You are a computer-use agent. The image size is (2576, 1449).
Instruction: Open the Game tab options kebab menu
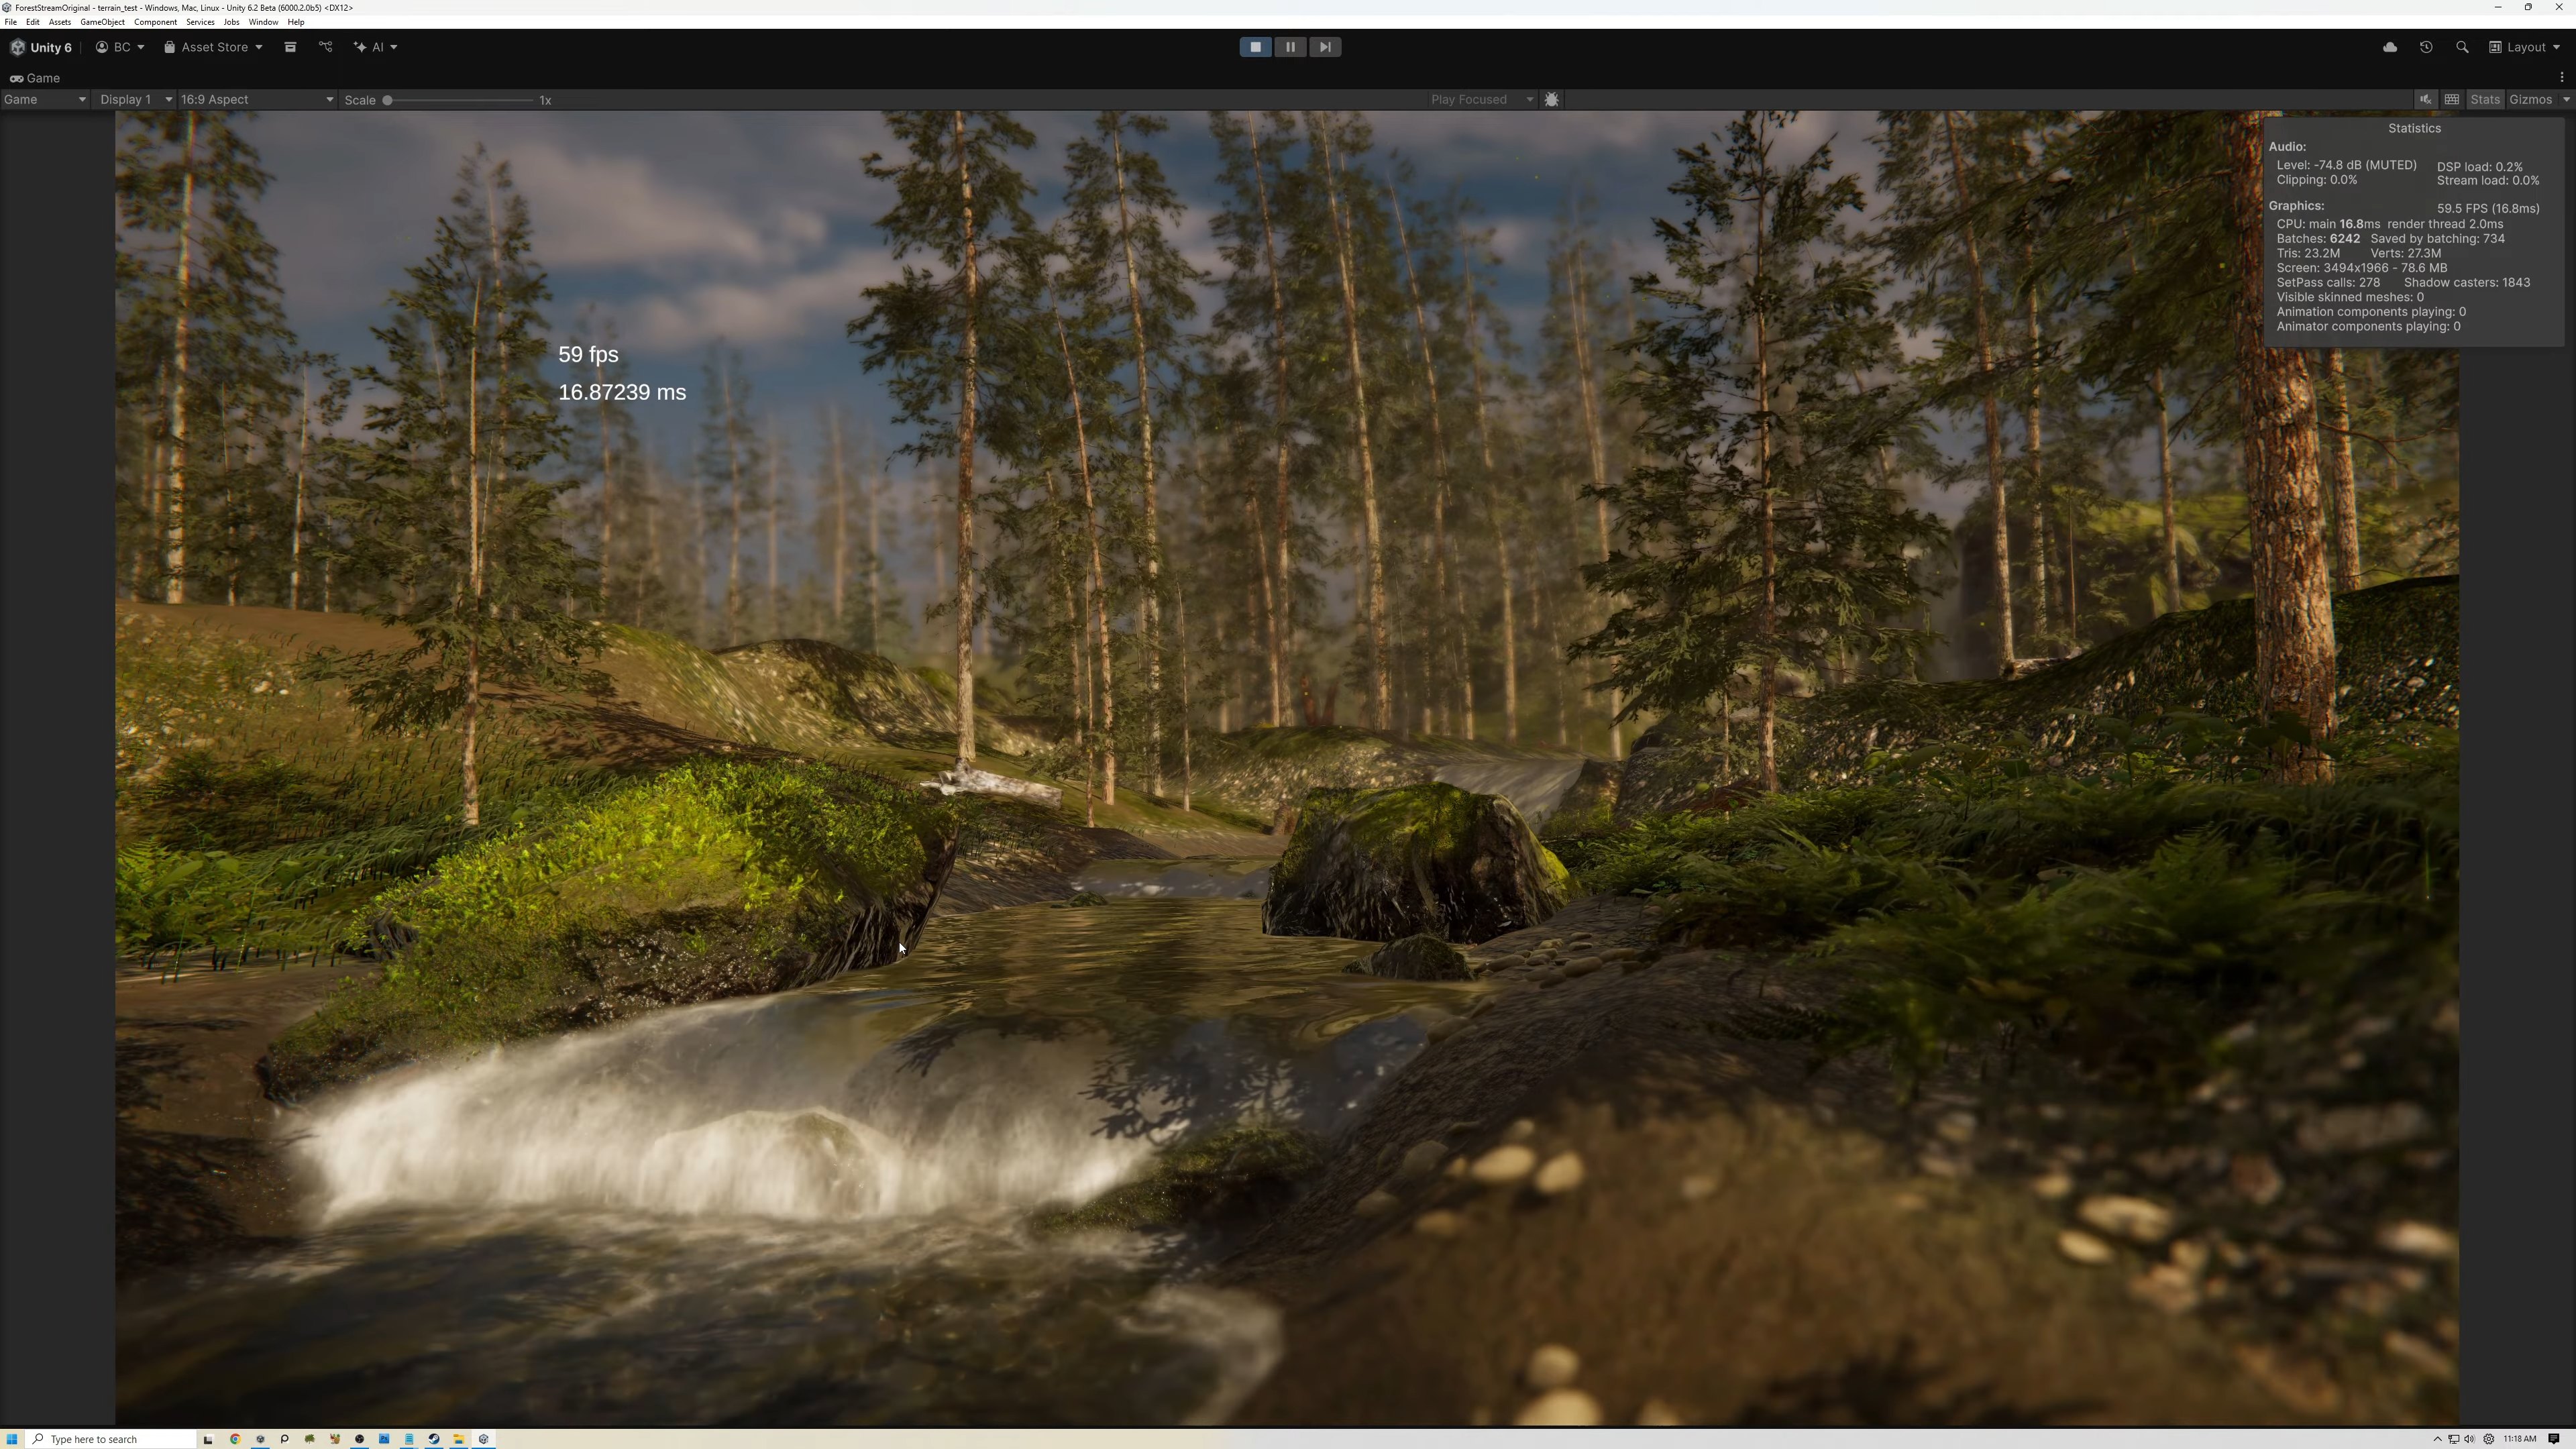pos(2562,77)
